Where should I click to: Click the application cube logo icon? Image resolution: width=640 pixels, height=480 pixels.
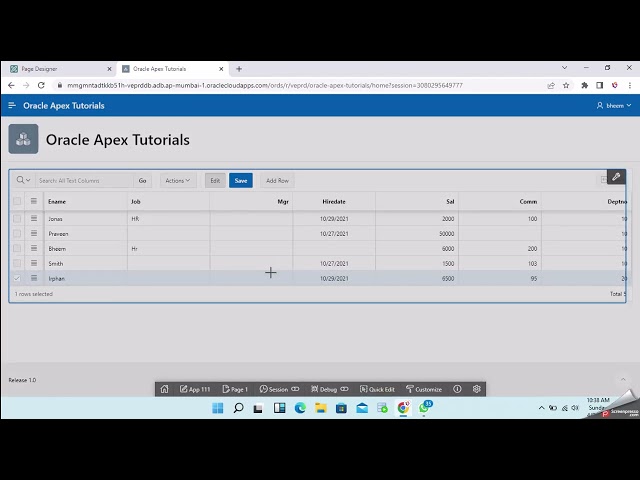coord(23,139)
